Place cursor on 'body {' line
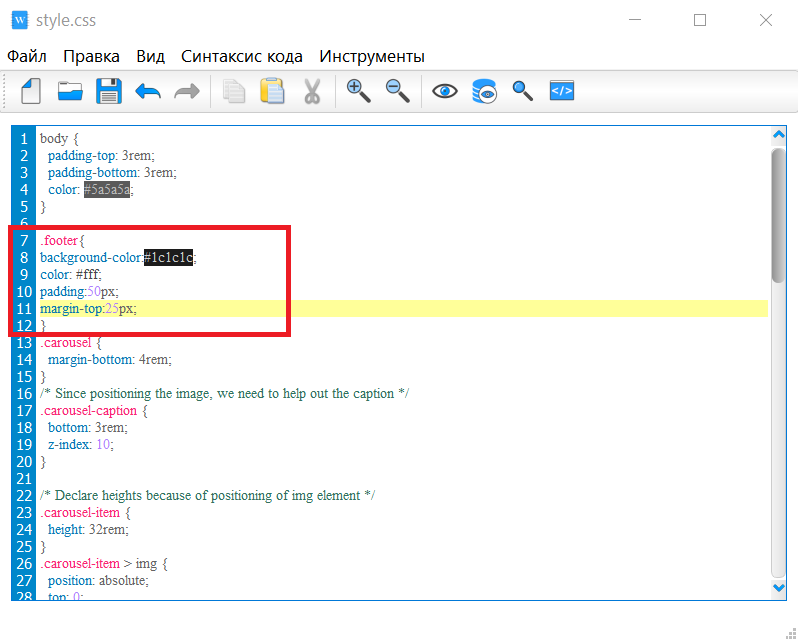Image resolution: width=798 pixels, height=640 pixels. pos(60,138)
